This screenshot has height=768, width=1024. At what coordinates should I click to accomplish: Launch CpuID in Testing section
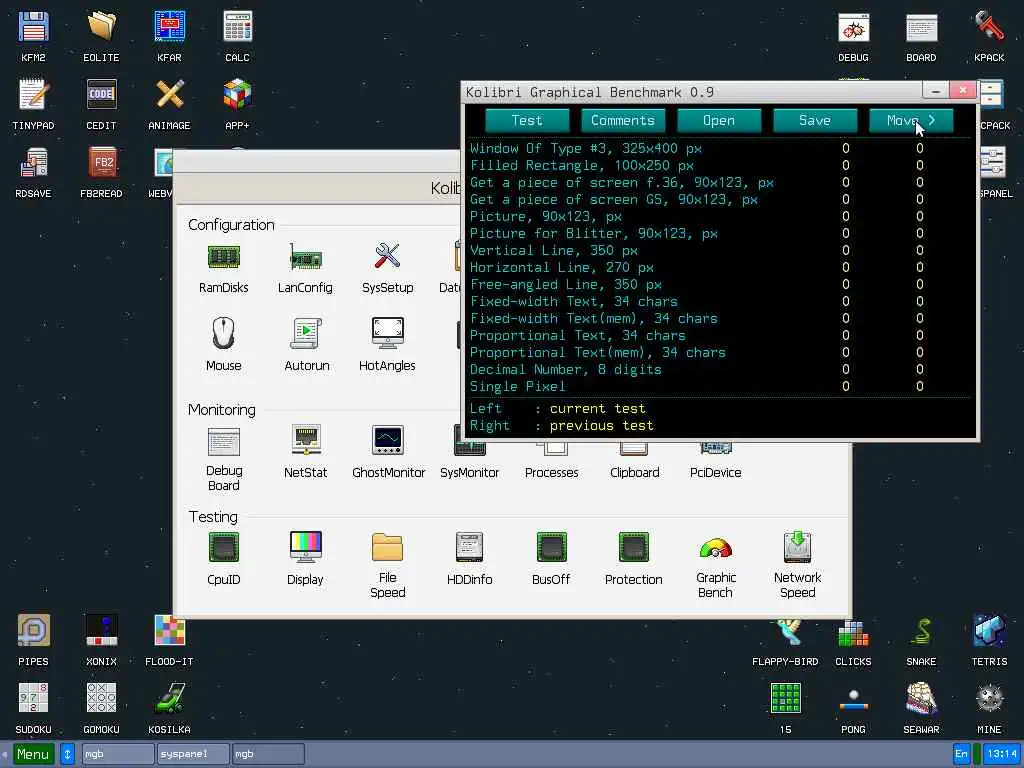click(224, 548)
